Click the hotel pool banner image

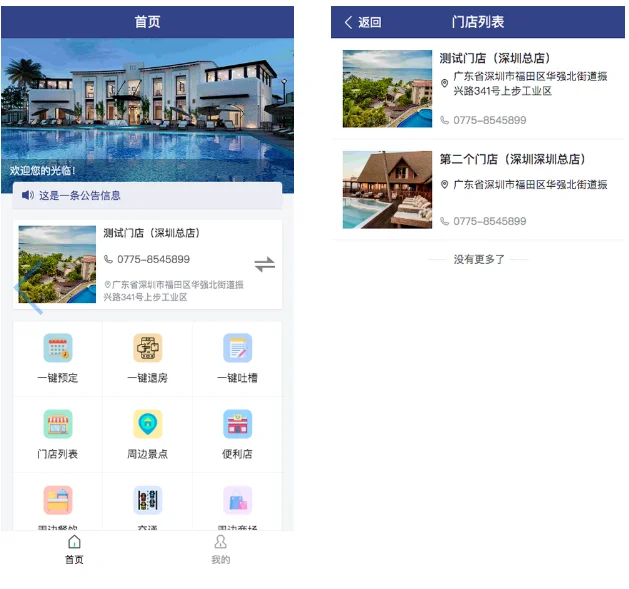coord(147,110)
